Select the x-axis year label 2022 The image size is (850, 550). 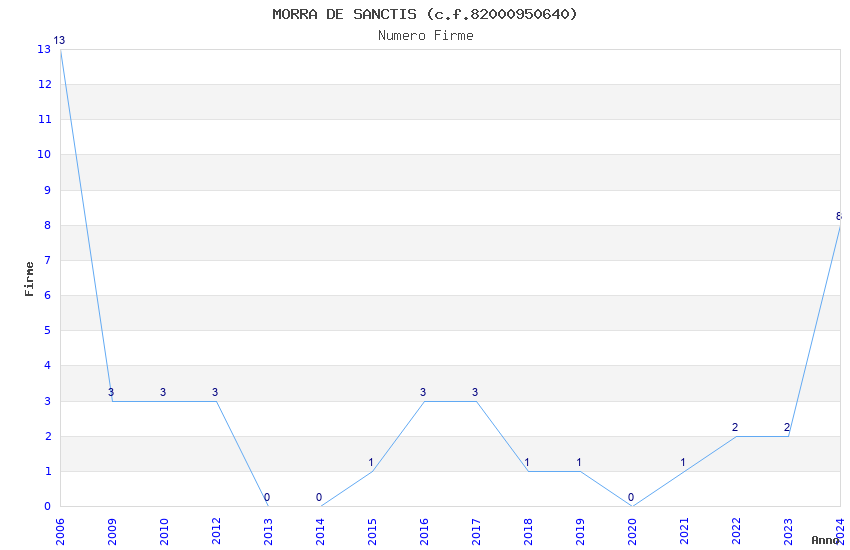click(x=736, y=531)
